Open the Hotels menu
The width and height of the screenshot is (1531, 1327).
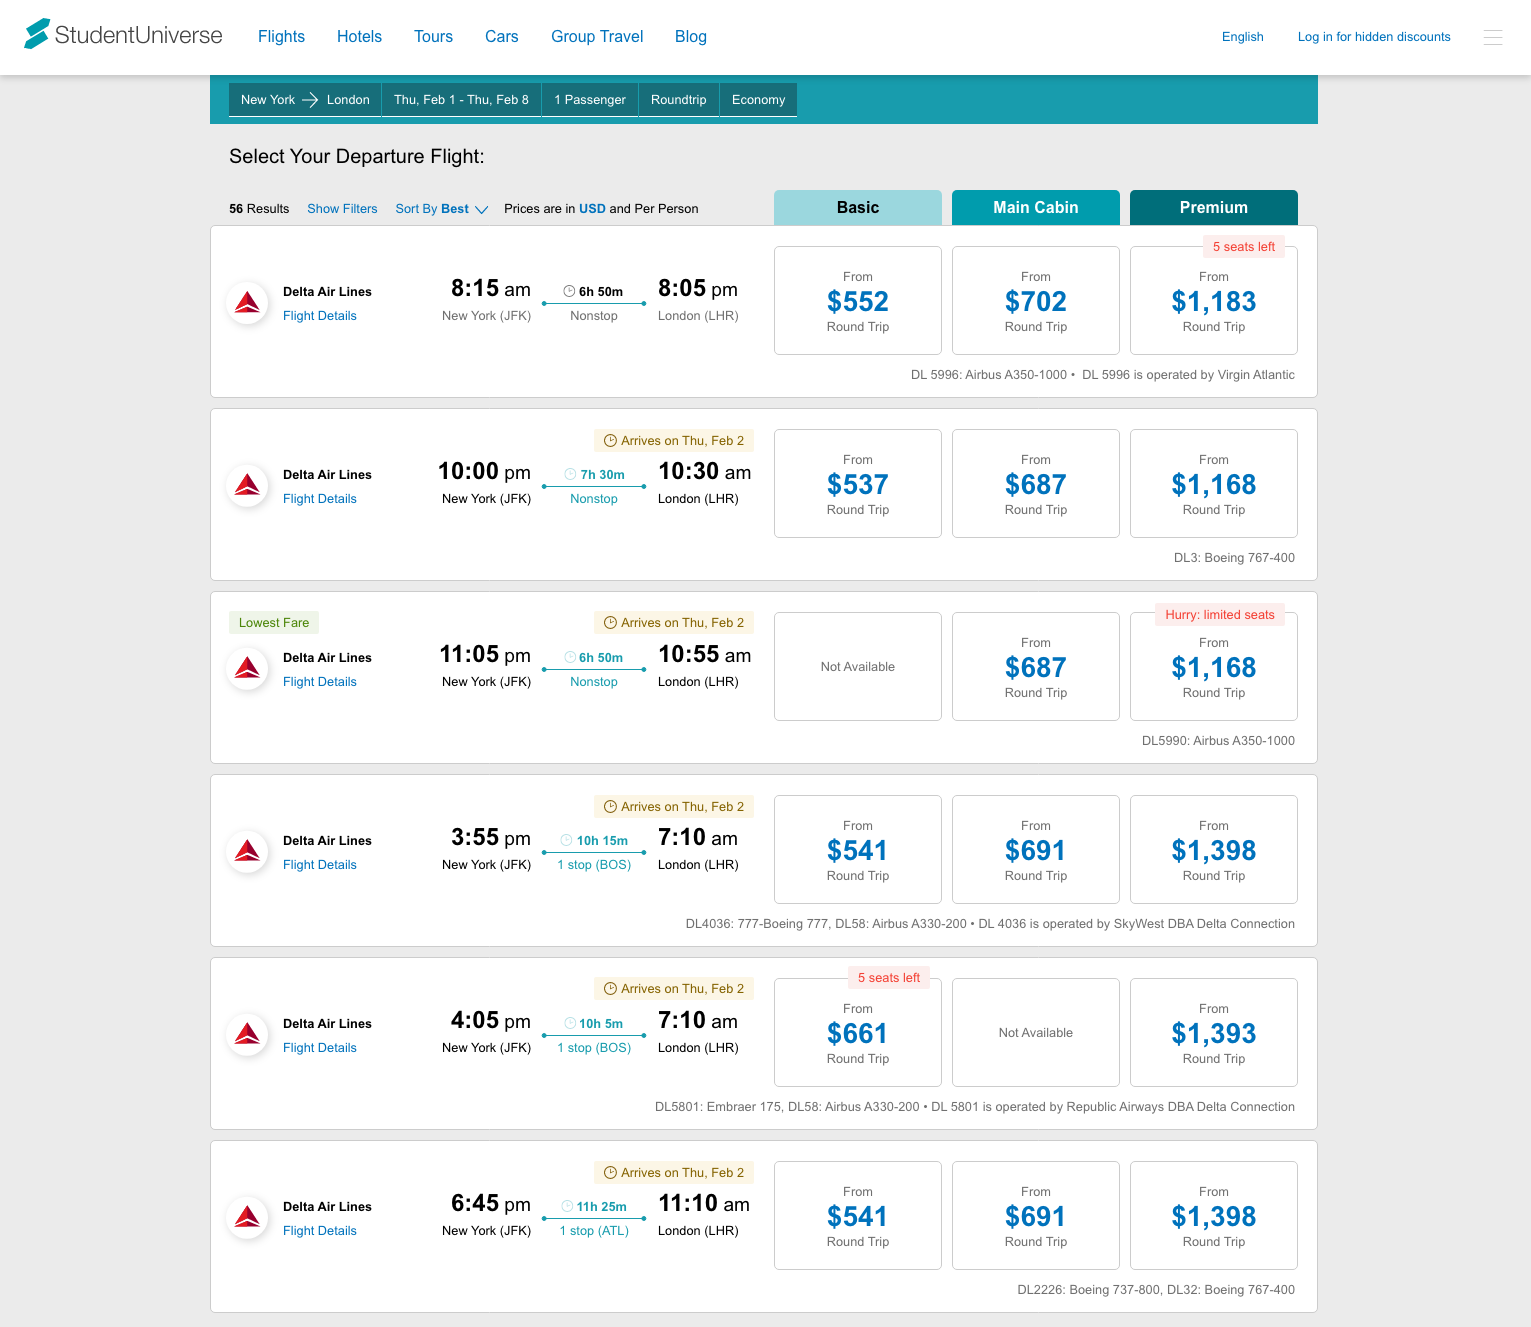pyautogui.click(x=359, y=37)
